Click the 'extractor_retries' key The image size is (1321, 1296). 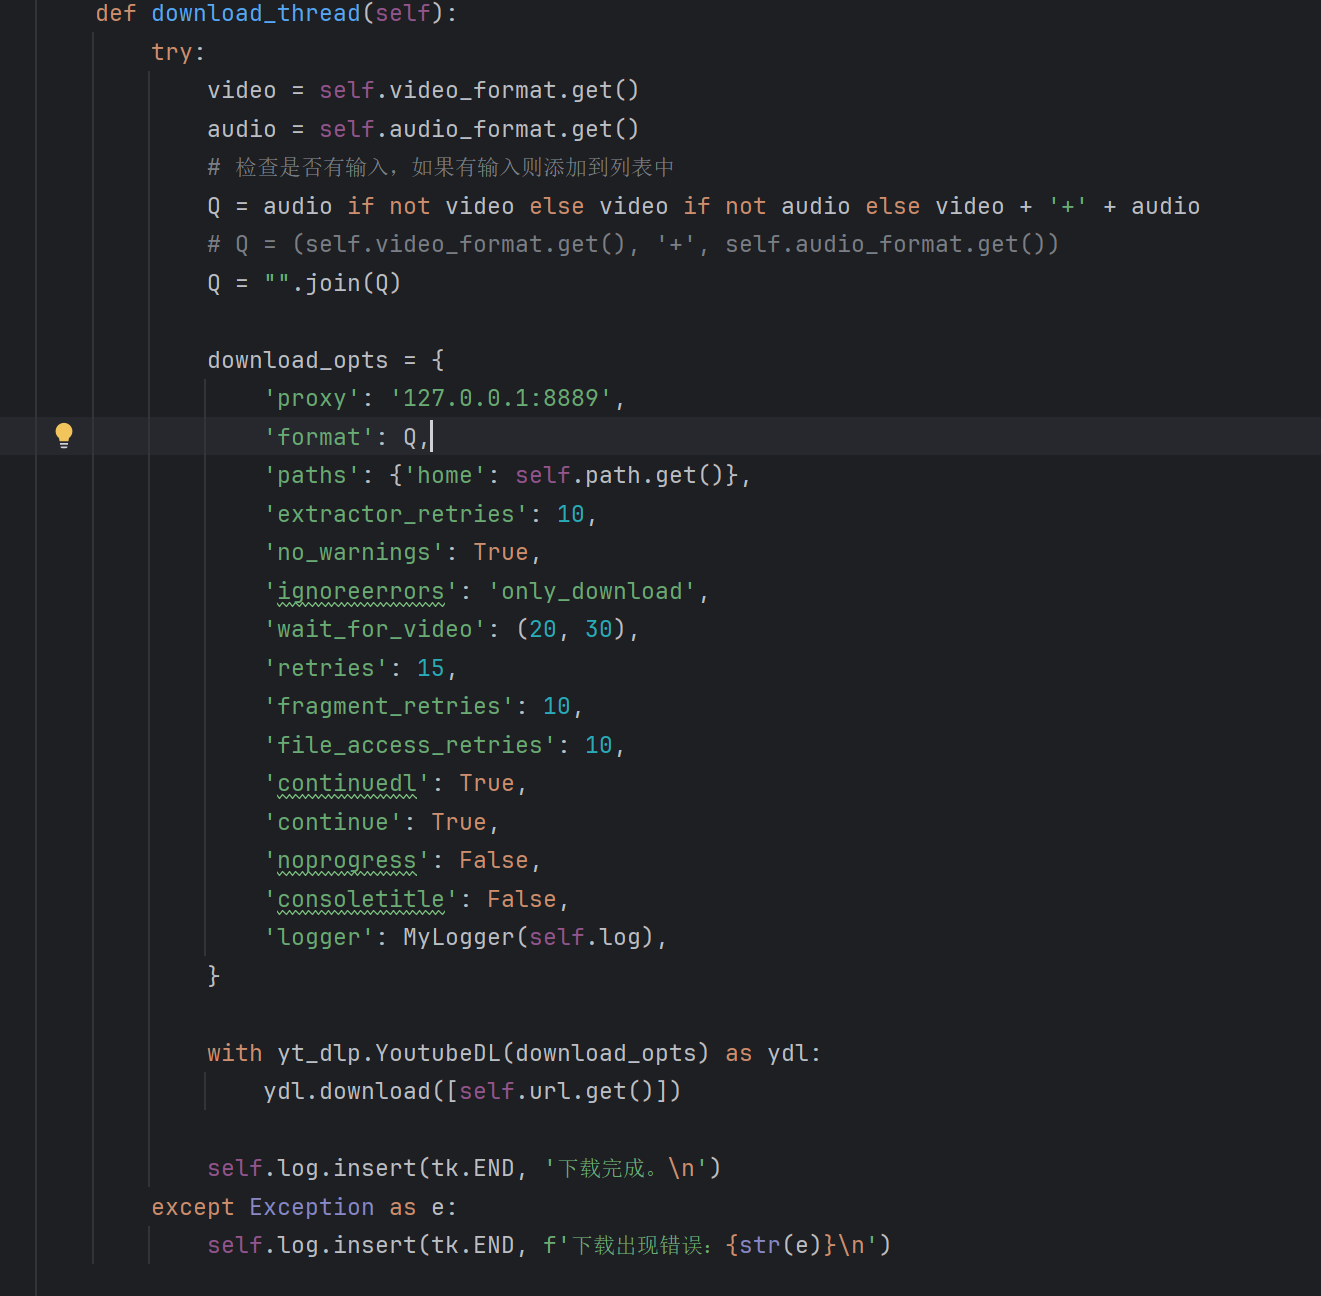(x=396, y=514)
